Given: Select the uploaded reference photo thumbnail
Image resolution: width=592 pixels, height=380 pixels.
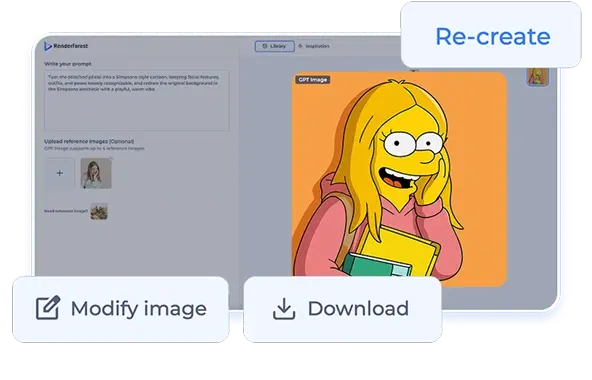Looking at the screenshot, I should pyautogui.click(x=96, y=173).
